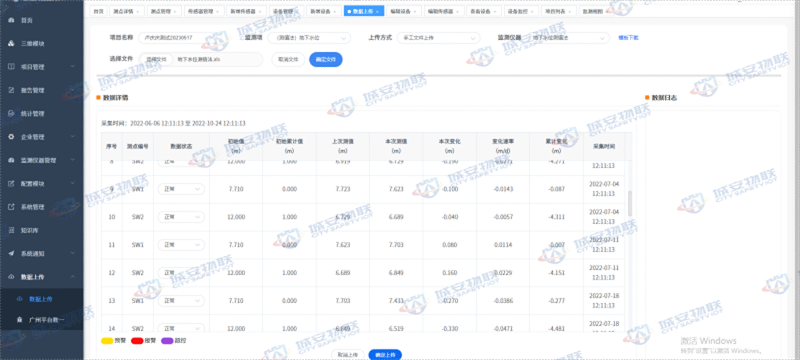Collapse the 数据上传 parent menu chevron
The width and height of the screenshot is (800, 360).
point(72,277)
